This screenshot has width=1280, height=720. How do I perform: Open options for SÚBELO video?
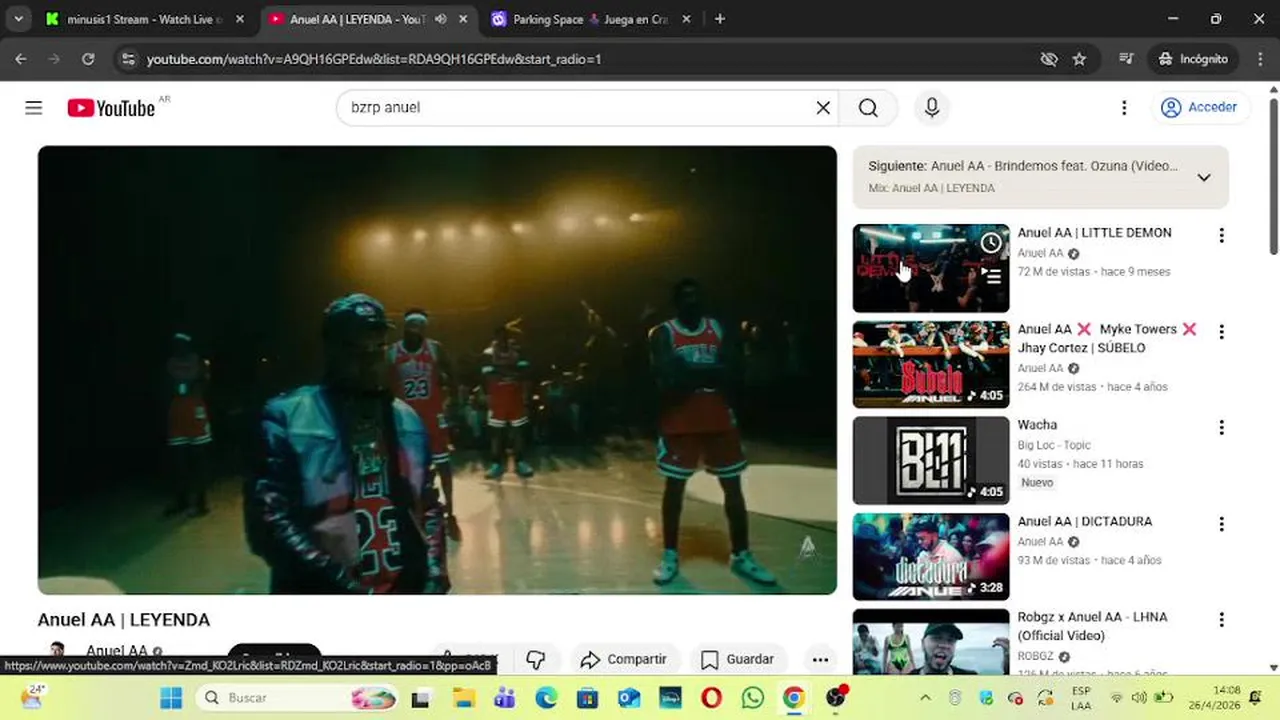1221,332
